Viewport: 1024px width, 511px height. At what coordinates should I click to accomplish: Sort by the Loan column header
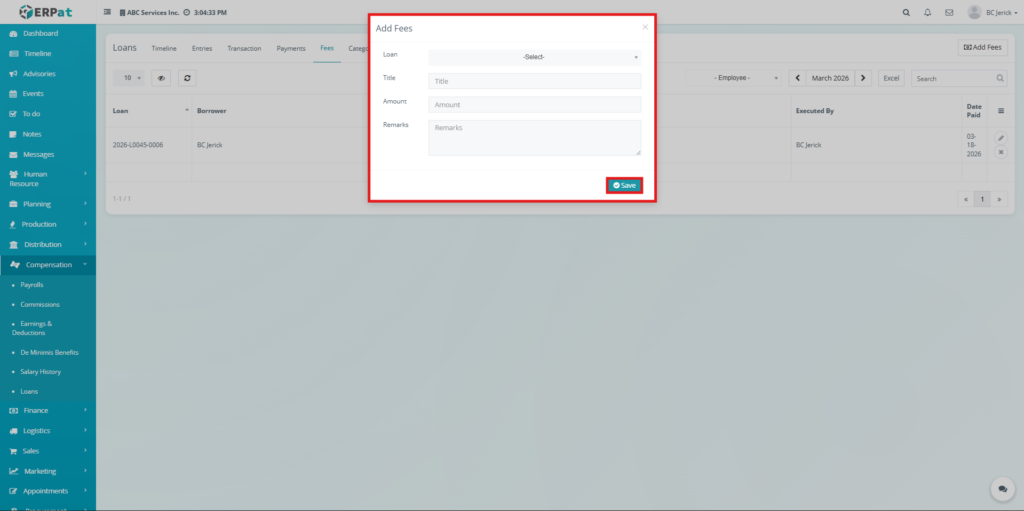[151, 111]
